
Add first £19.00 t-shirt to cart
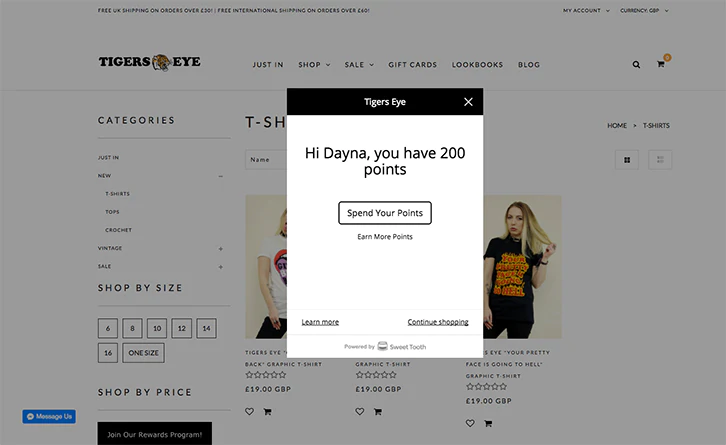pyautogui.click(x=268, y=411)
